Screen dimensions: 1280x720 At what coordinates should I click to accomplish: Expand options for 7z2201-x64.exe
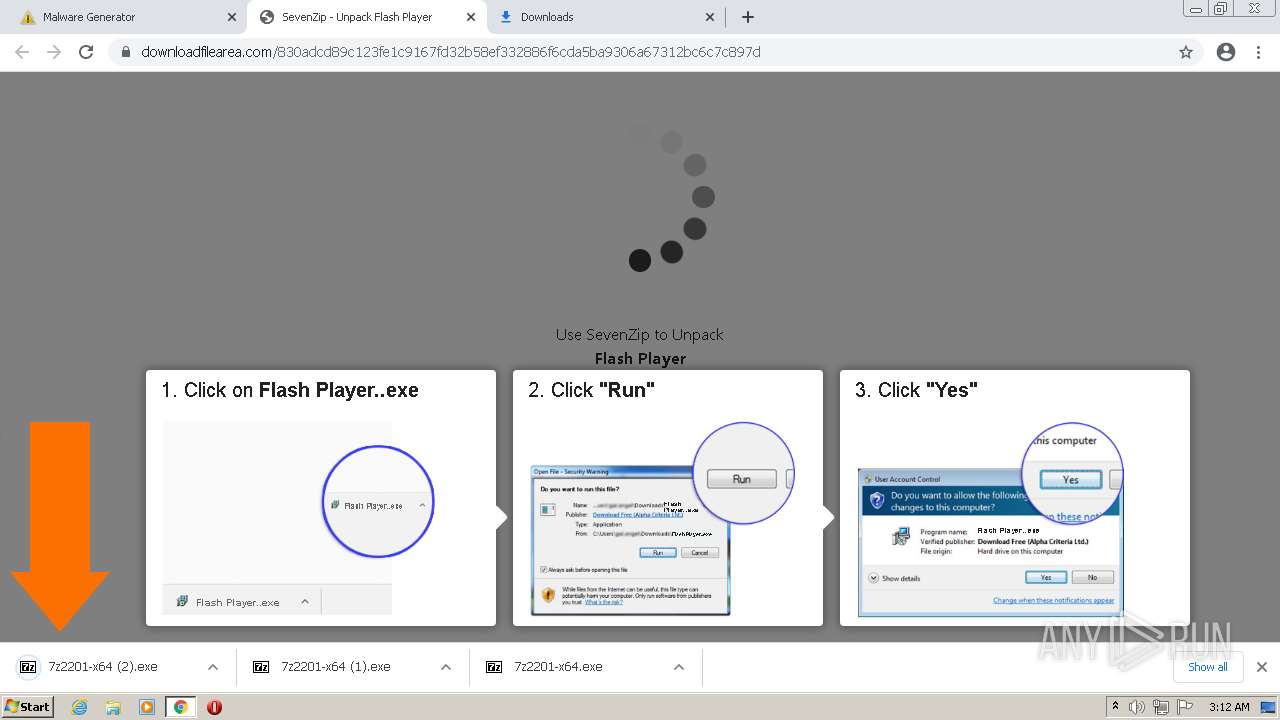pos(679,667)
